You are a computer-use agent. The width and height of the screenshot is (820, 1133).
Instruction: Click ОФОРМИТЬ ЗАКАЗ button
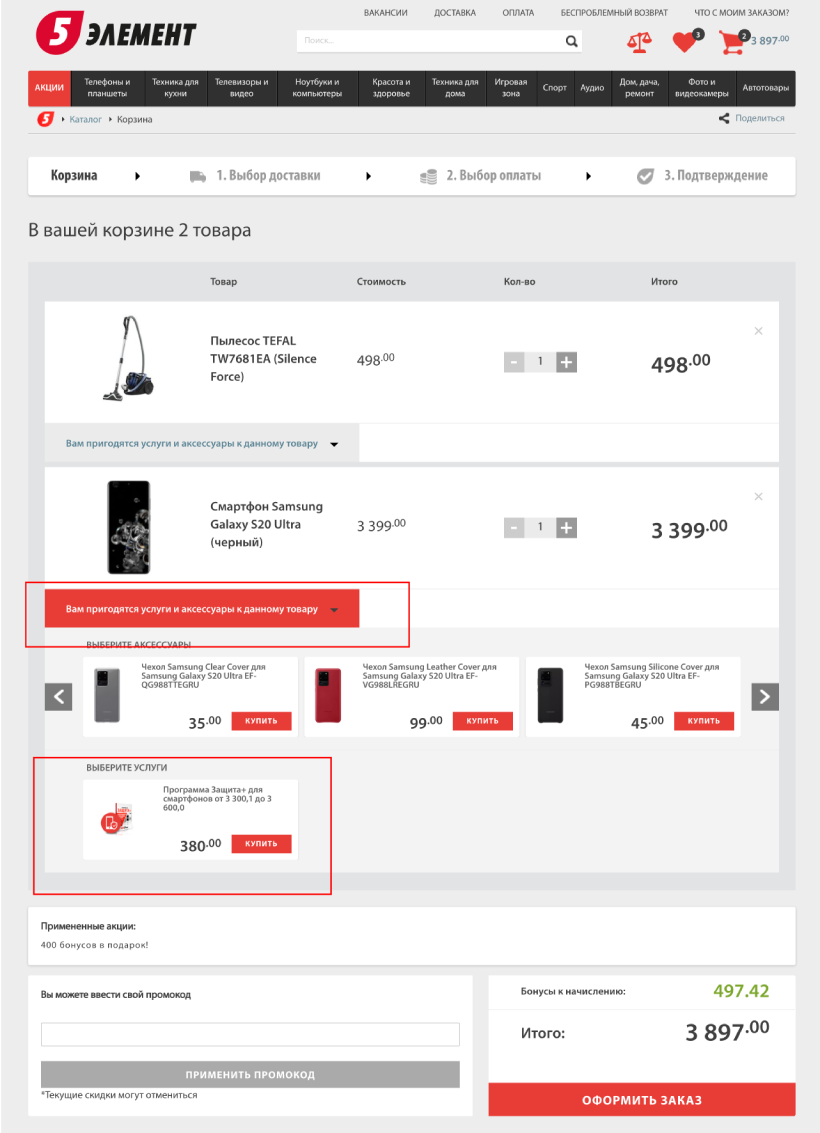coord(642,1100)
